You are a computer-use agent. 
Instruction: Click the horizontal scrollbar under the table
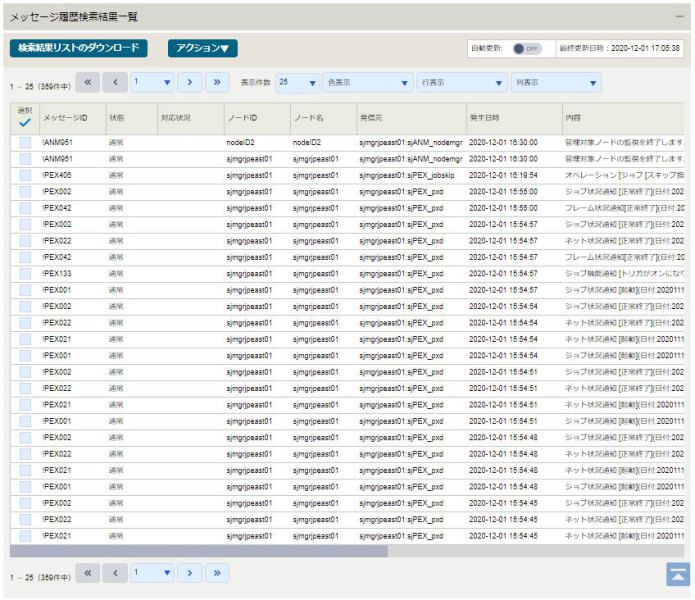tap(199, 551)
